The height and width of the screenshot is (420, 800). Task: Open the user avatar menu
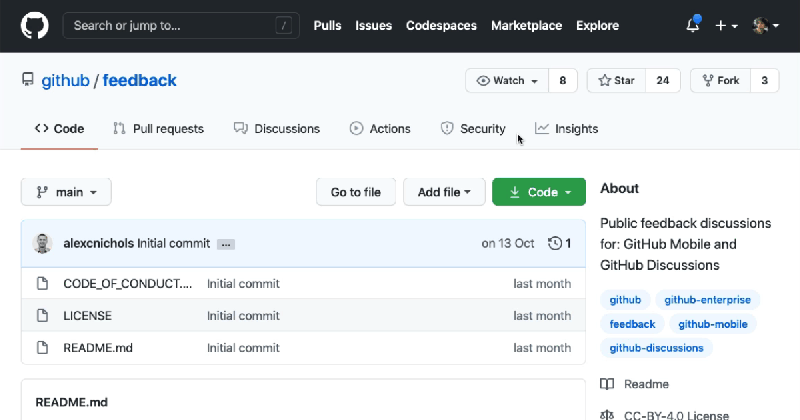tap(765, 26)
